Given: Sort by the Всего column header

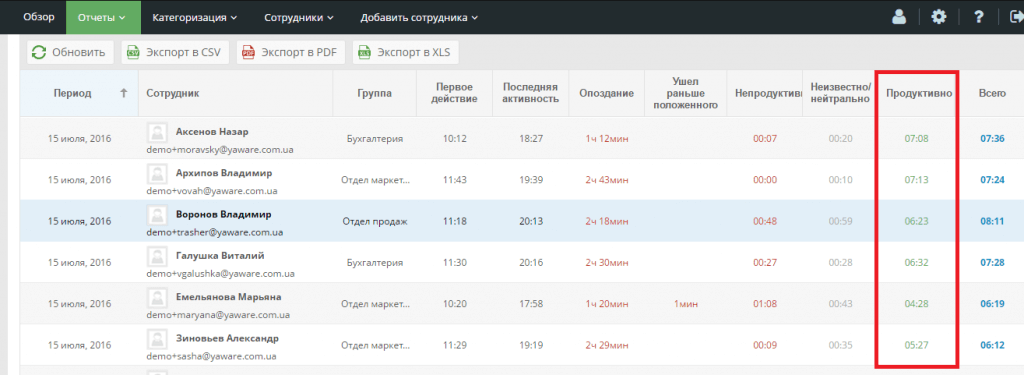Looking at the screenshot, I should 992,93.
